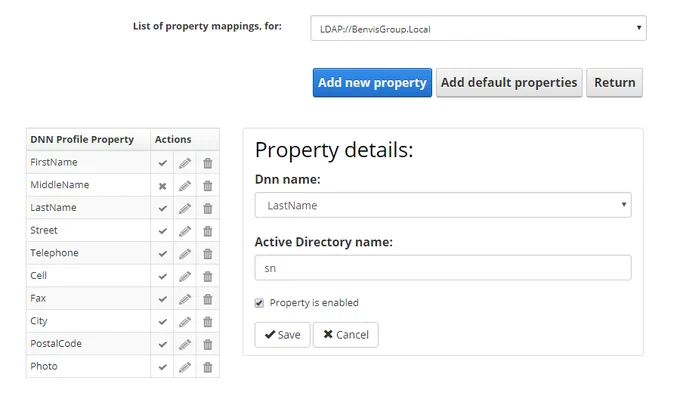The height and width of the screenshot is (393, 680).
Task: Click the Return button
Action: 615,82
